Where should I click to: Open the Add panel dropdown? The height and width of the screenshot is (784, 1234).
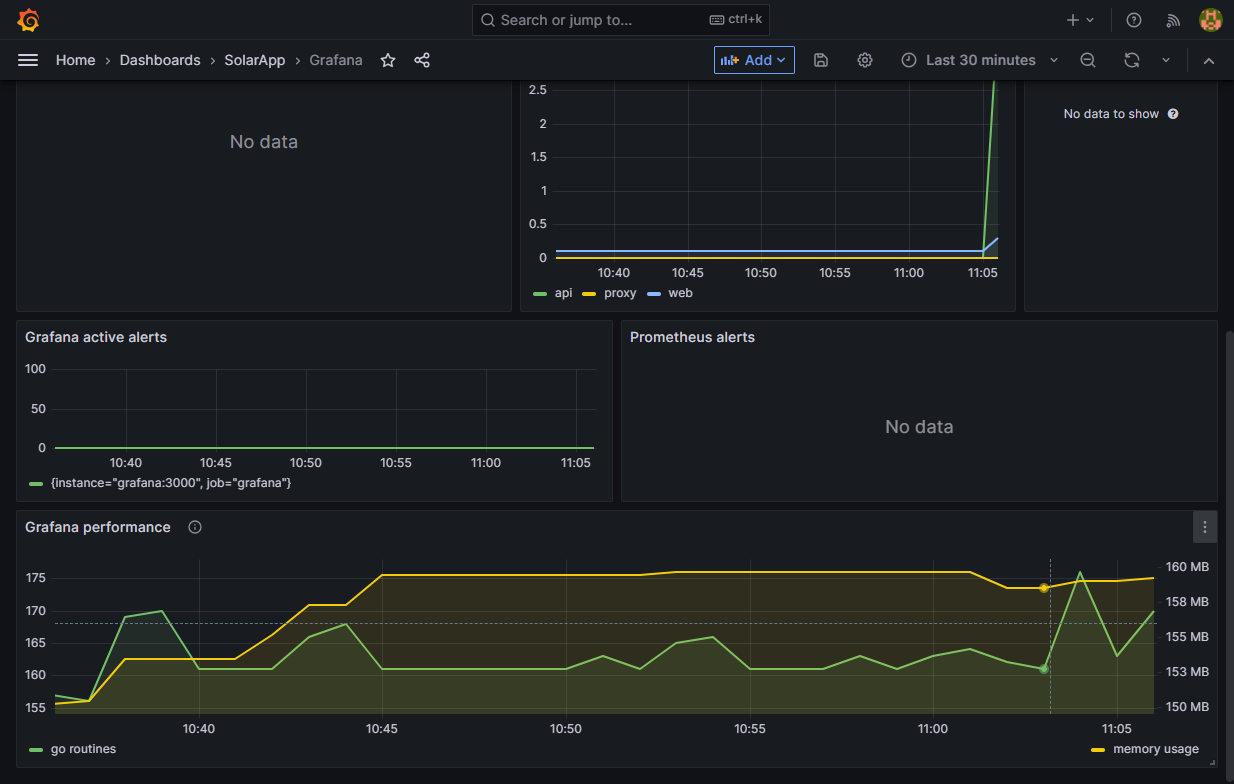[x=754, y=60]
